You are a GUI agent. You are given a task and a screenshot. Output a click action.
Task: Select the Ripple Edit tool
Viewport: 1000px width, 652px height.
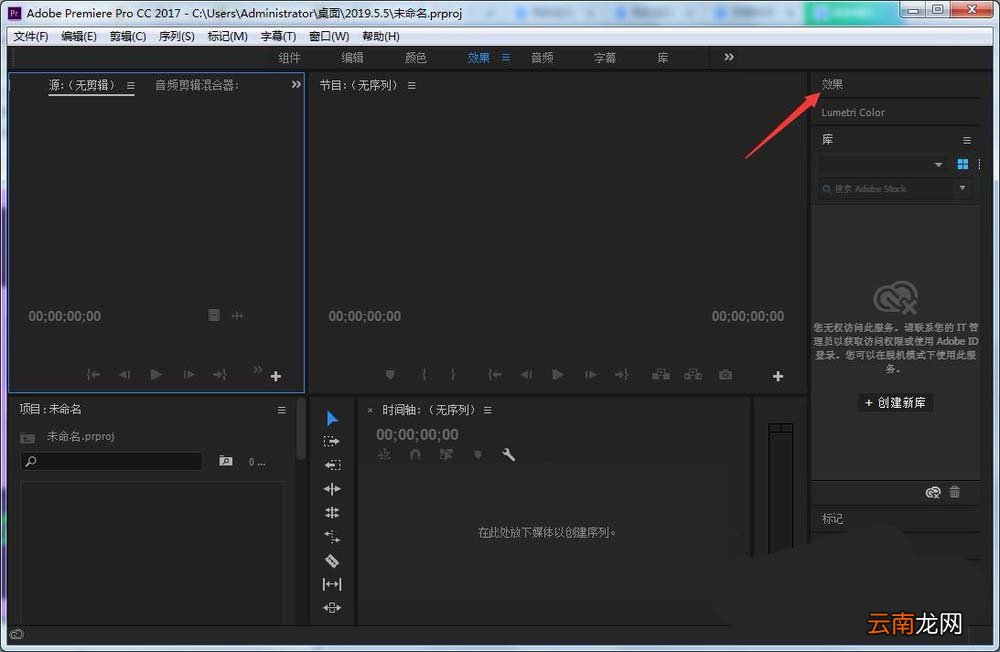332,489
